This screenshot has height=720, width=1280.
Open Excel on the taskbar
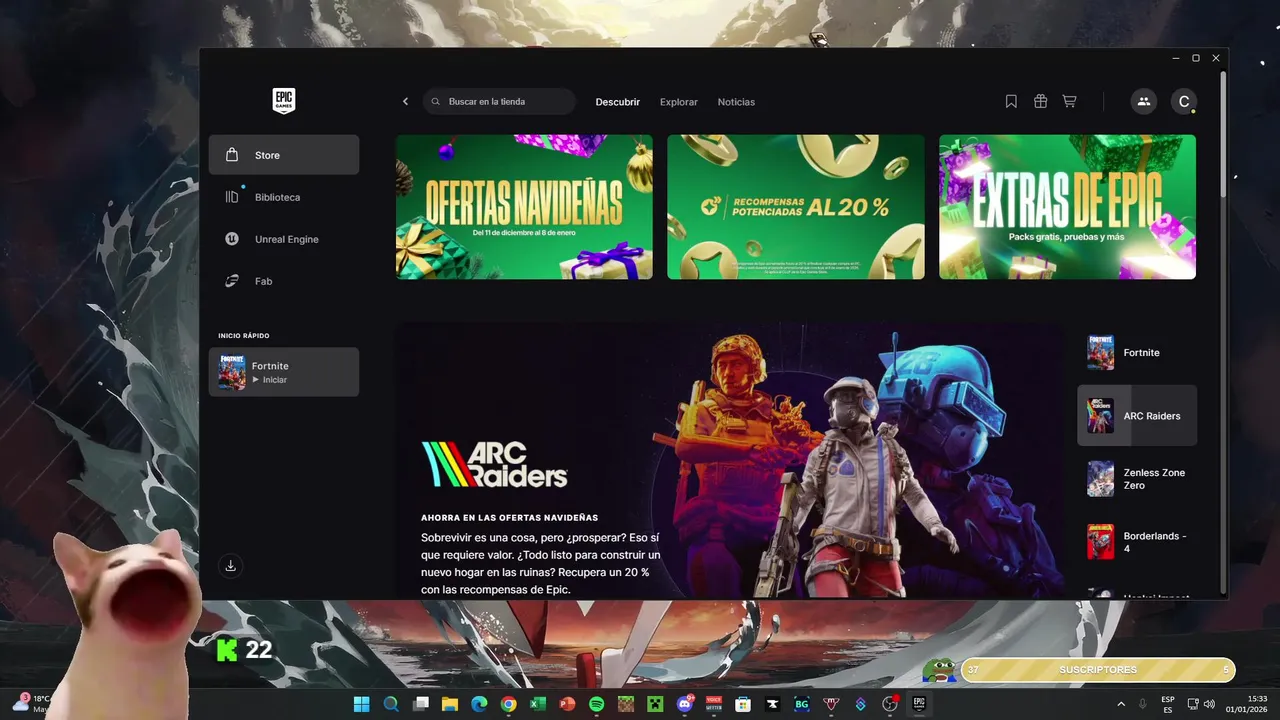pyautogui.click(x=538, y=704)
